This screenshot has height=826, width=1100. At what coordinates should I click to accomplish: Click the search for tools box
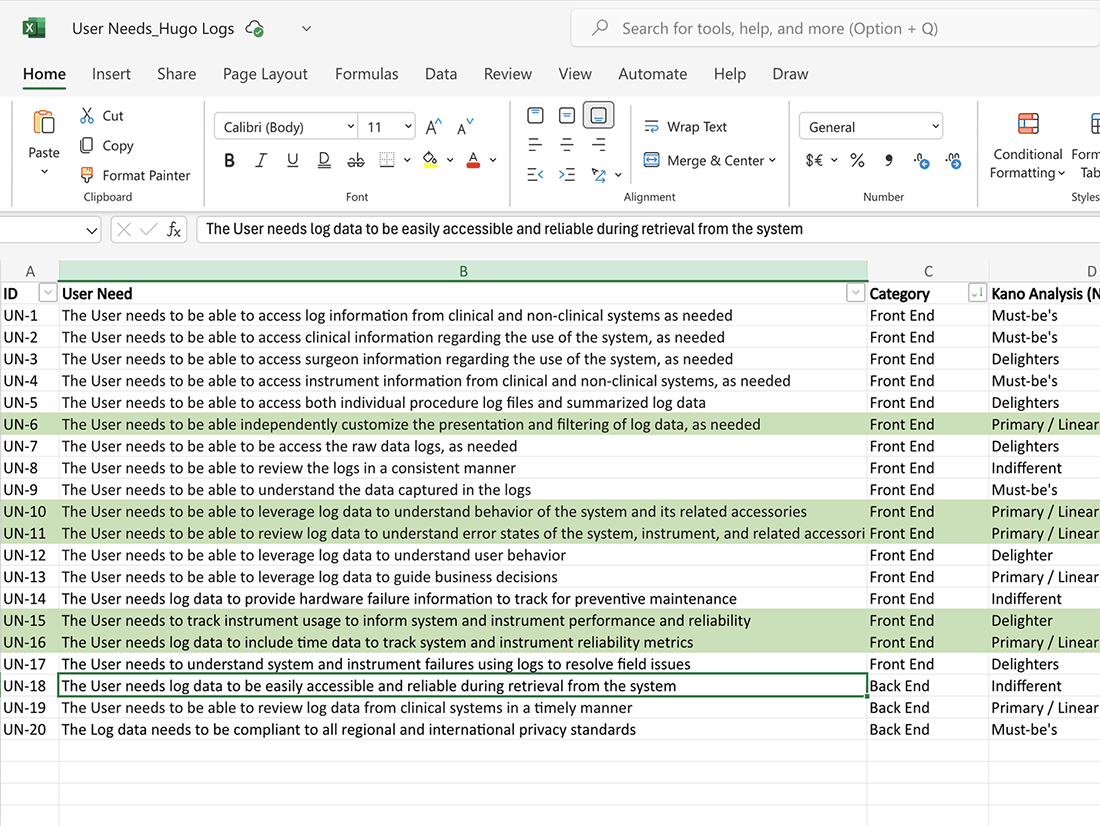(835, 28)
